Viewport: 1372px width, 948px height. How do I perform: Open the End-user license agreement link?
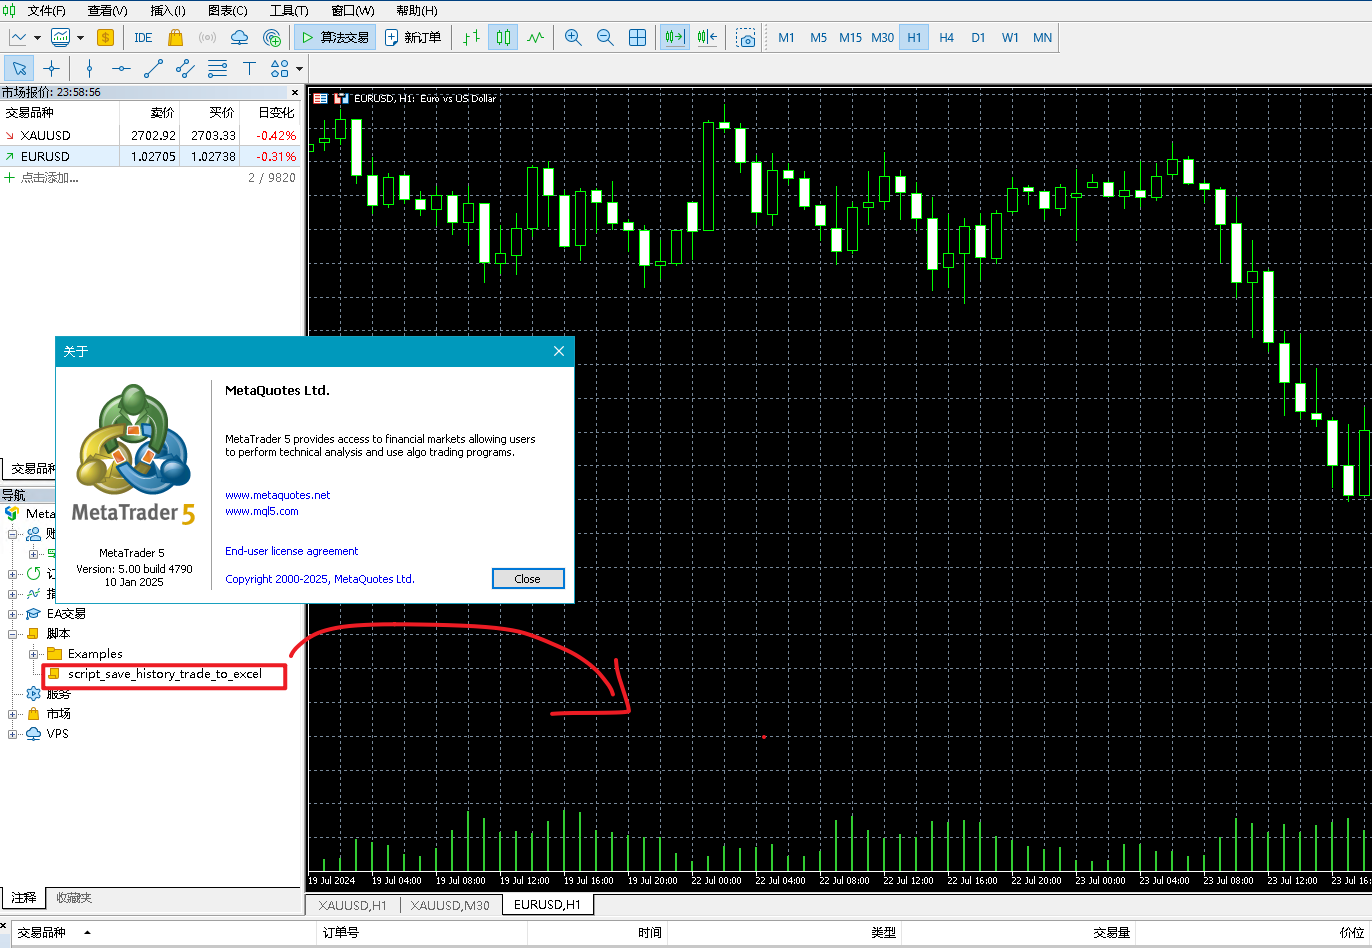[292, 551]
